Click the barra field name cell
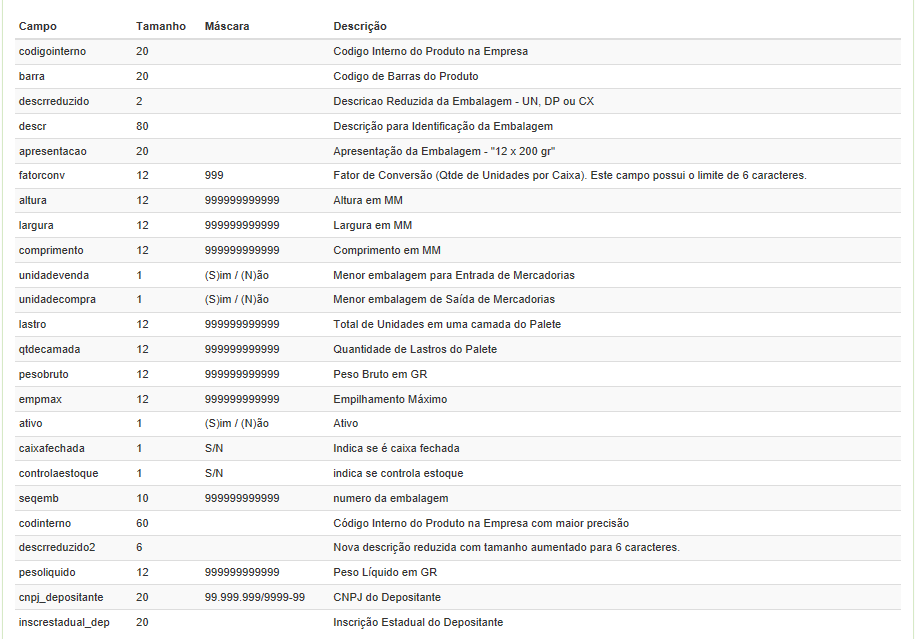Screen dimensions: 916x639 tap(32, 76)
